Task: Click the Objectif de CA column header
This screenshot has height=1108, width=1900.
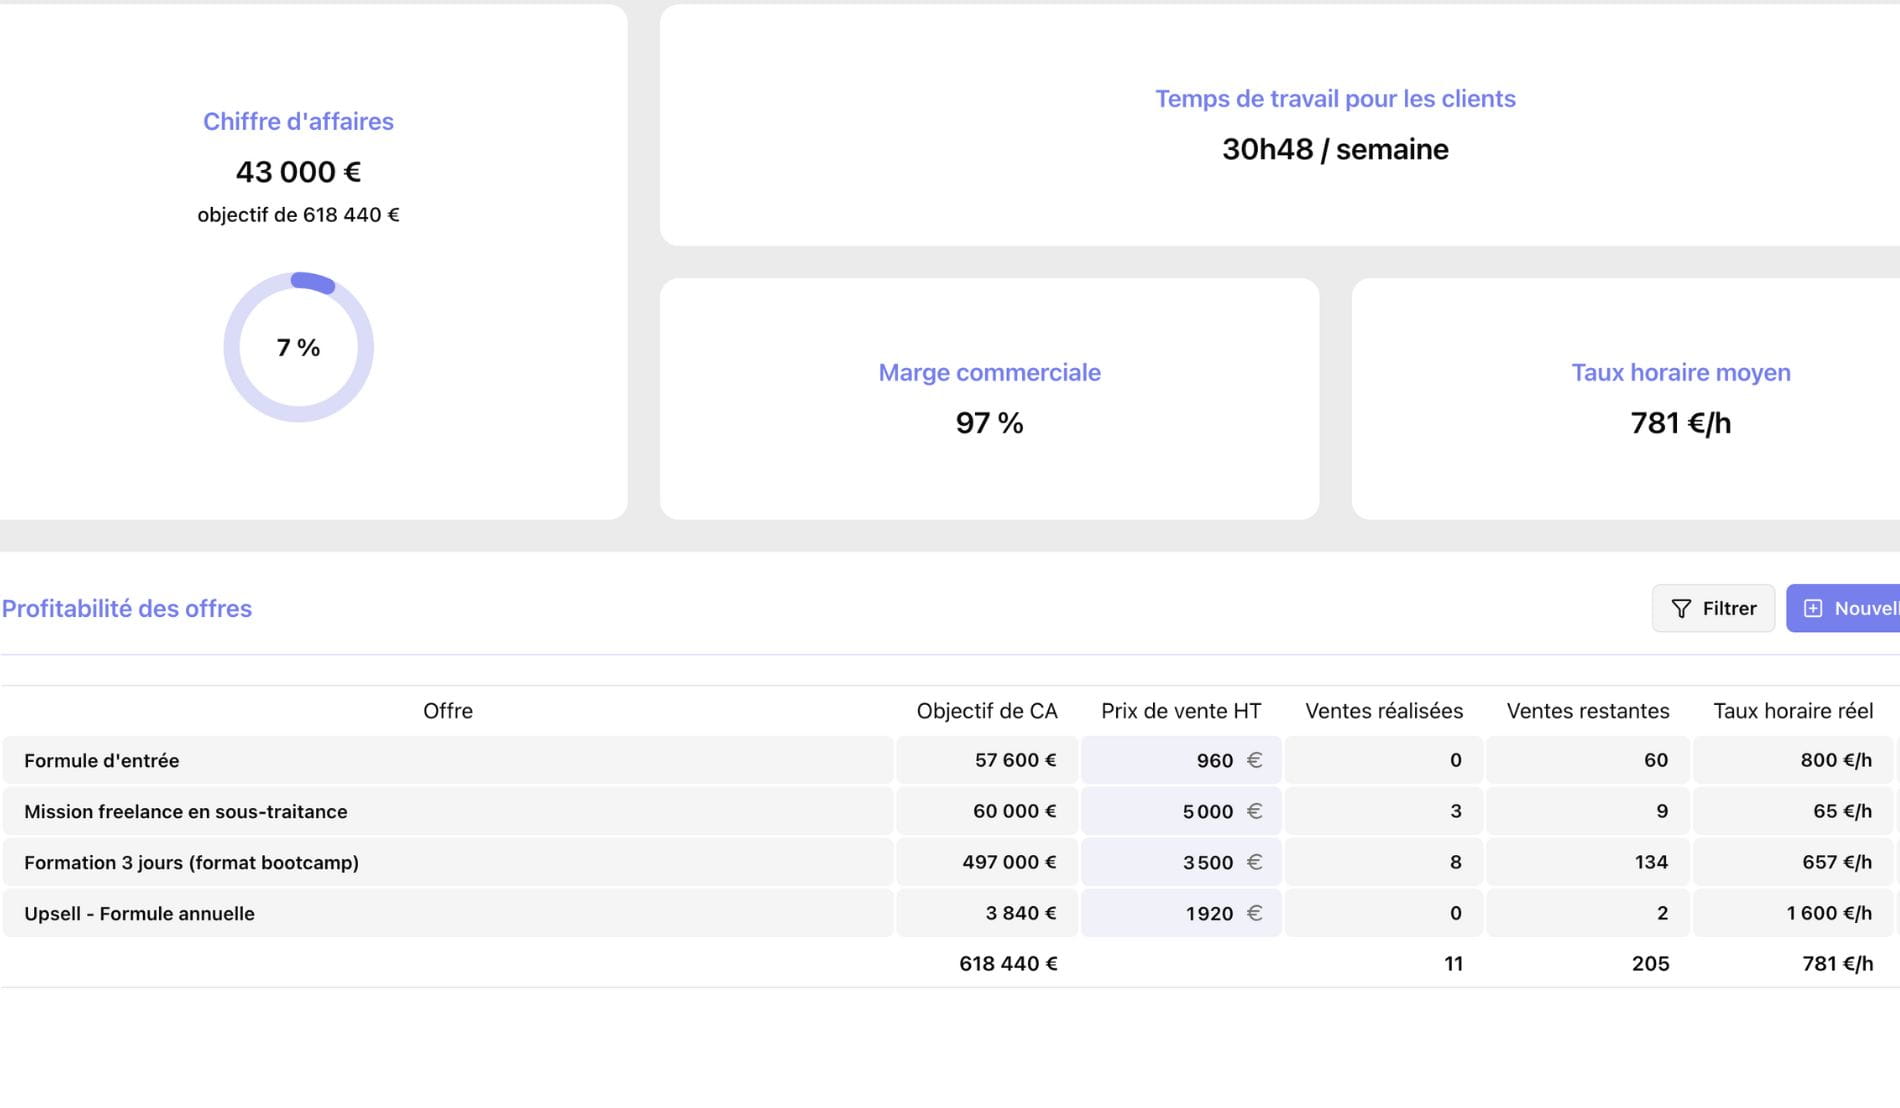Action: (x=987, y=711)
